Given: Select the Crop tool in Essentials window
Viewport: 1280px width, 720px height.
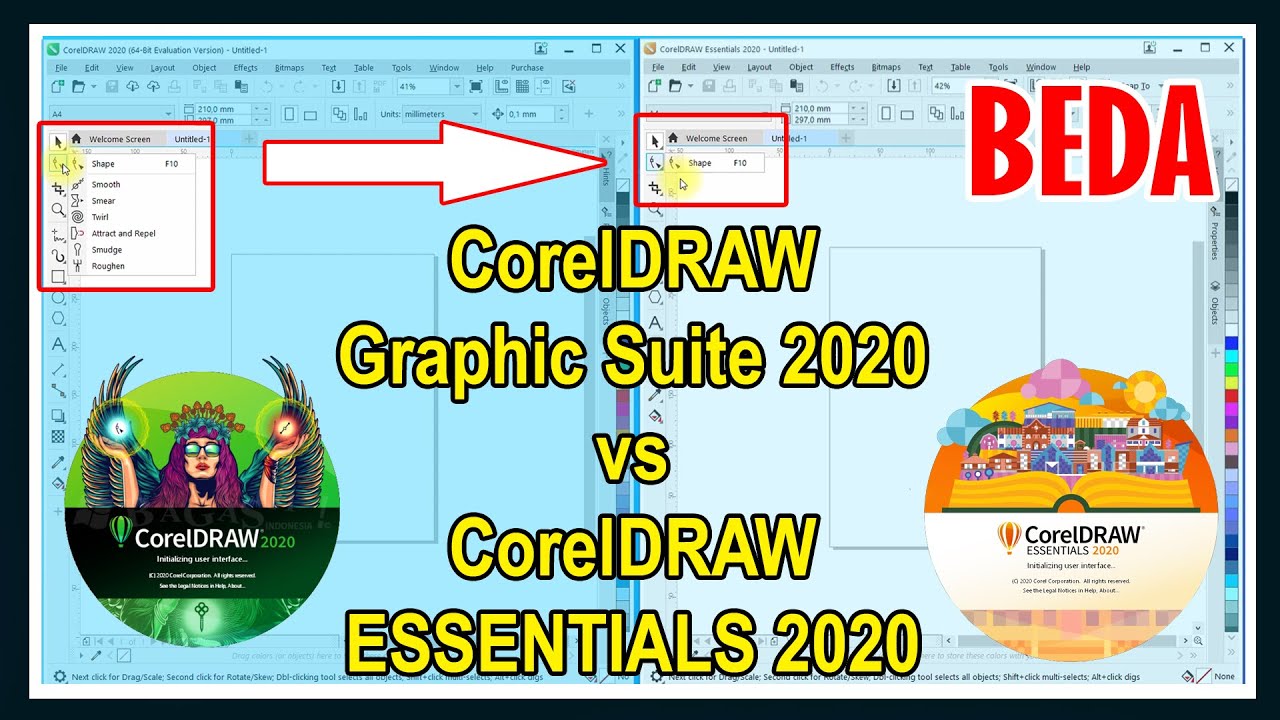Looking at the screenshot, I should (x=655, y=187).
